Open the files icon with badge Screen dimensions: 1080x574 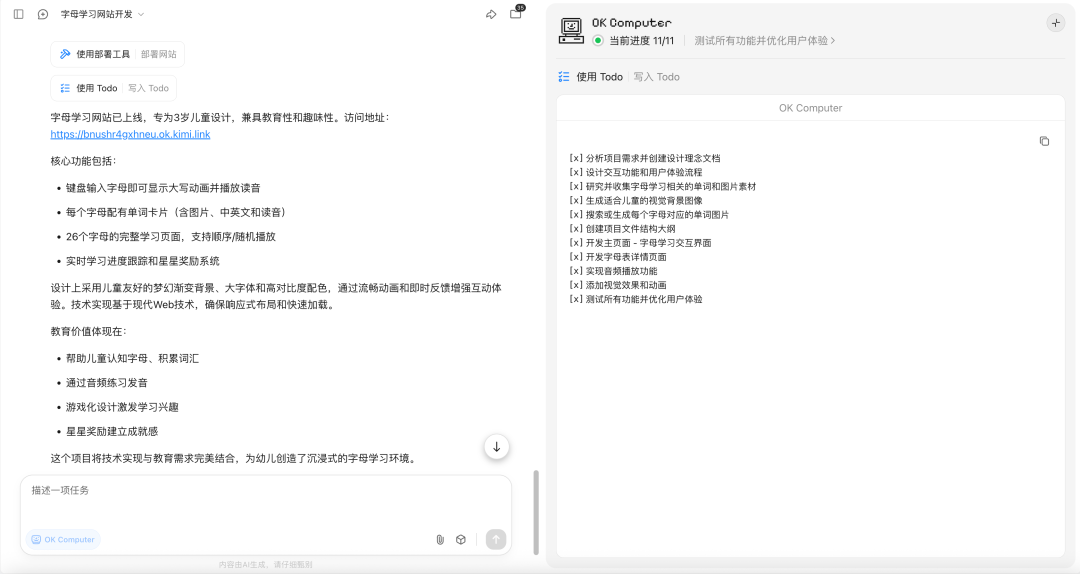click(516, 12)
